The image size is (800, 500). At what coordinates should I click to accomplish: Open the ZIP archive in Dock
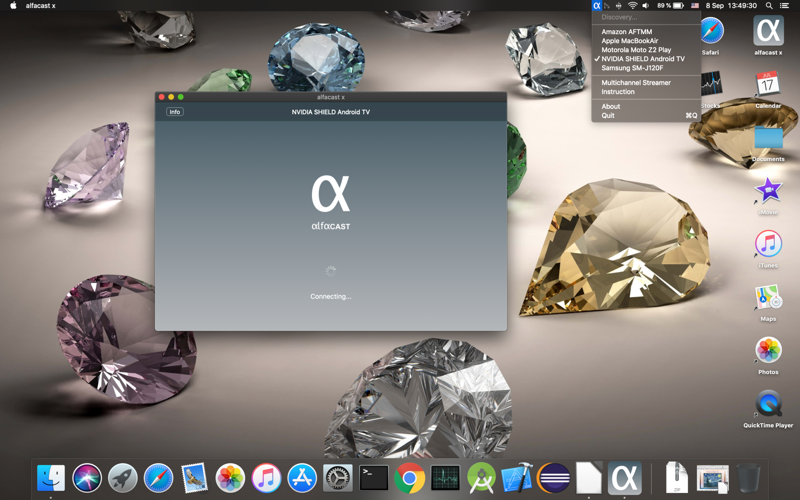[677, 478]
